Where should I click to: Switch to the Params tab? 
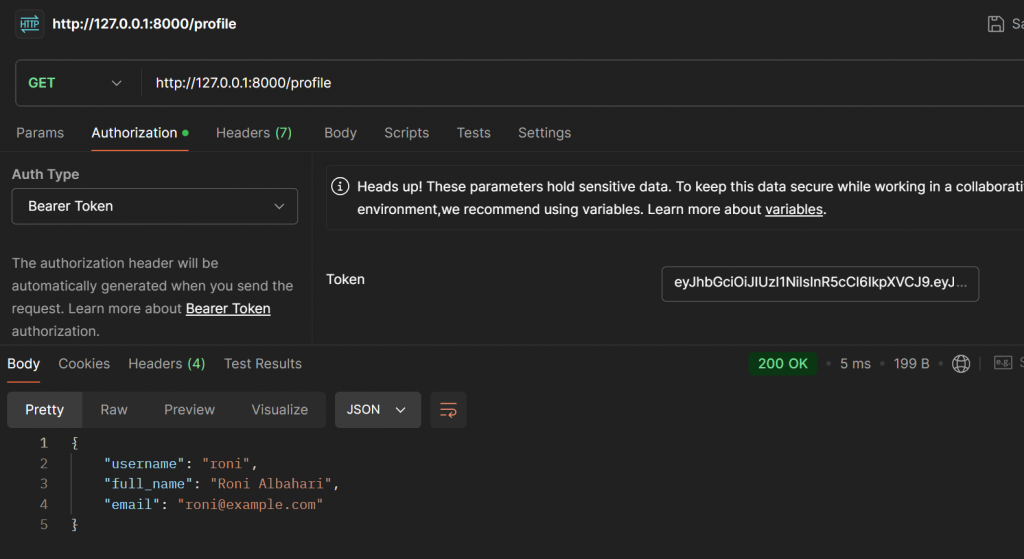40,133
